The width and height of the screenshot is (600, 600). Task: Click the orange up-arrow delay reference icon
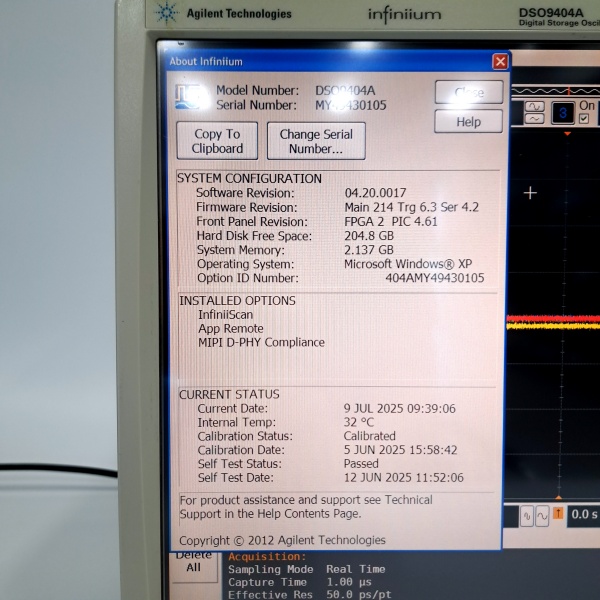pos(558,513)
